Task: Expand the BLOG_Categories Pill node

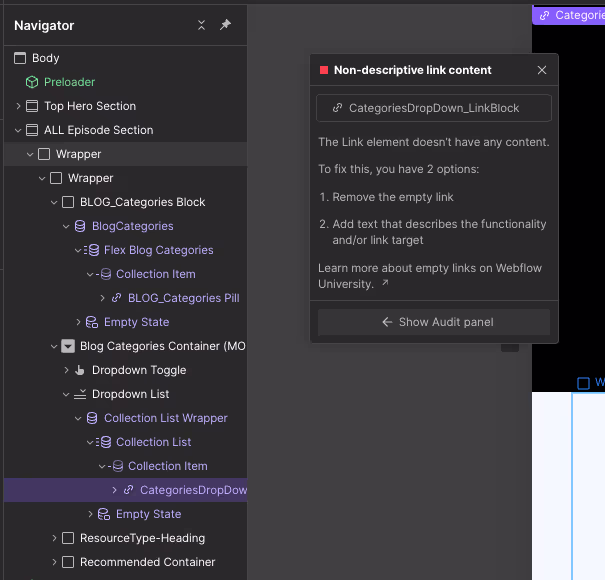Action: (102, 298)
